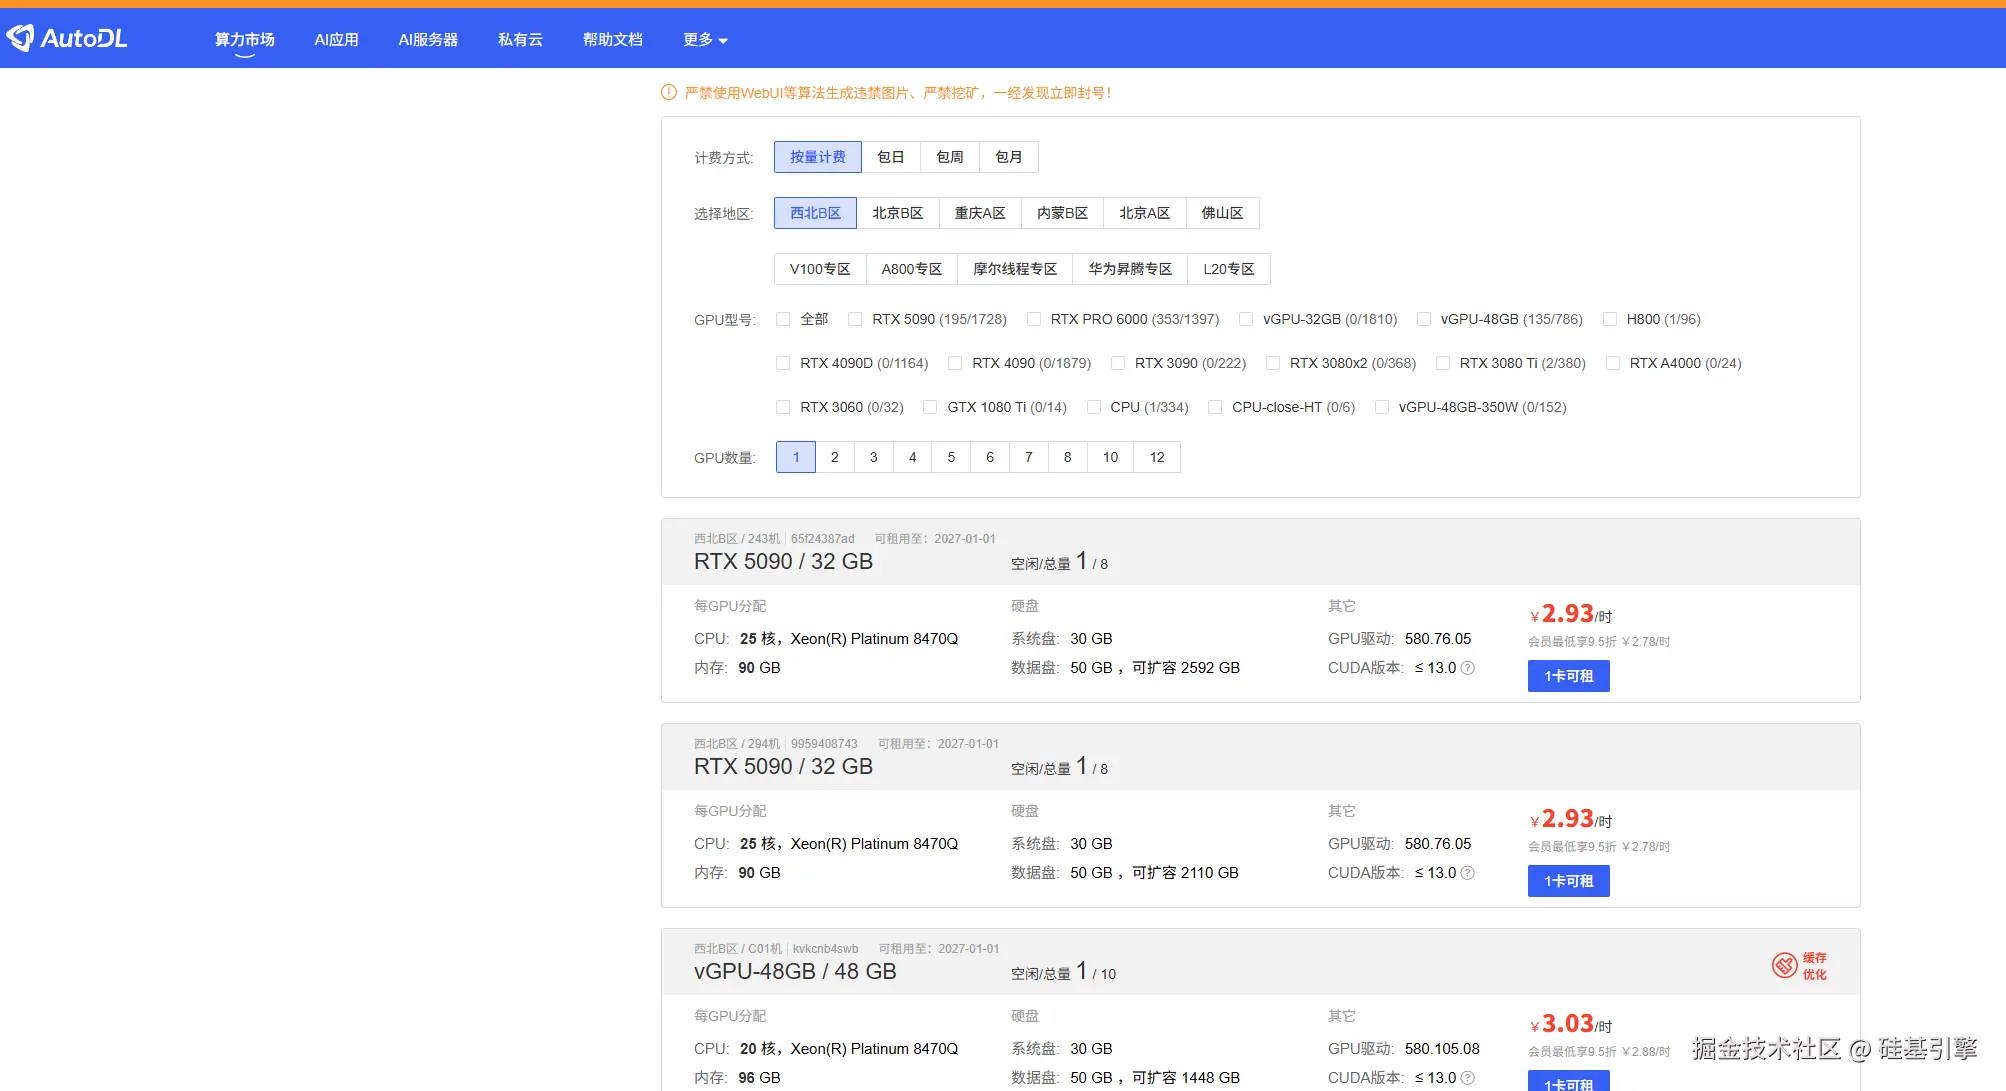Switch billing to 包月
The height and width of the screenshot is (1091, 2006).
click(x=1008, y=157)
